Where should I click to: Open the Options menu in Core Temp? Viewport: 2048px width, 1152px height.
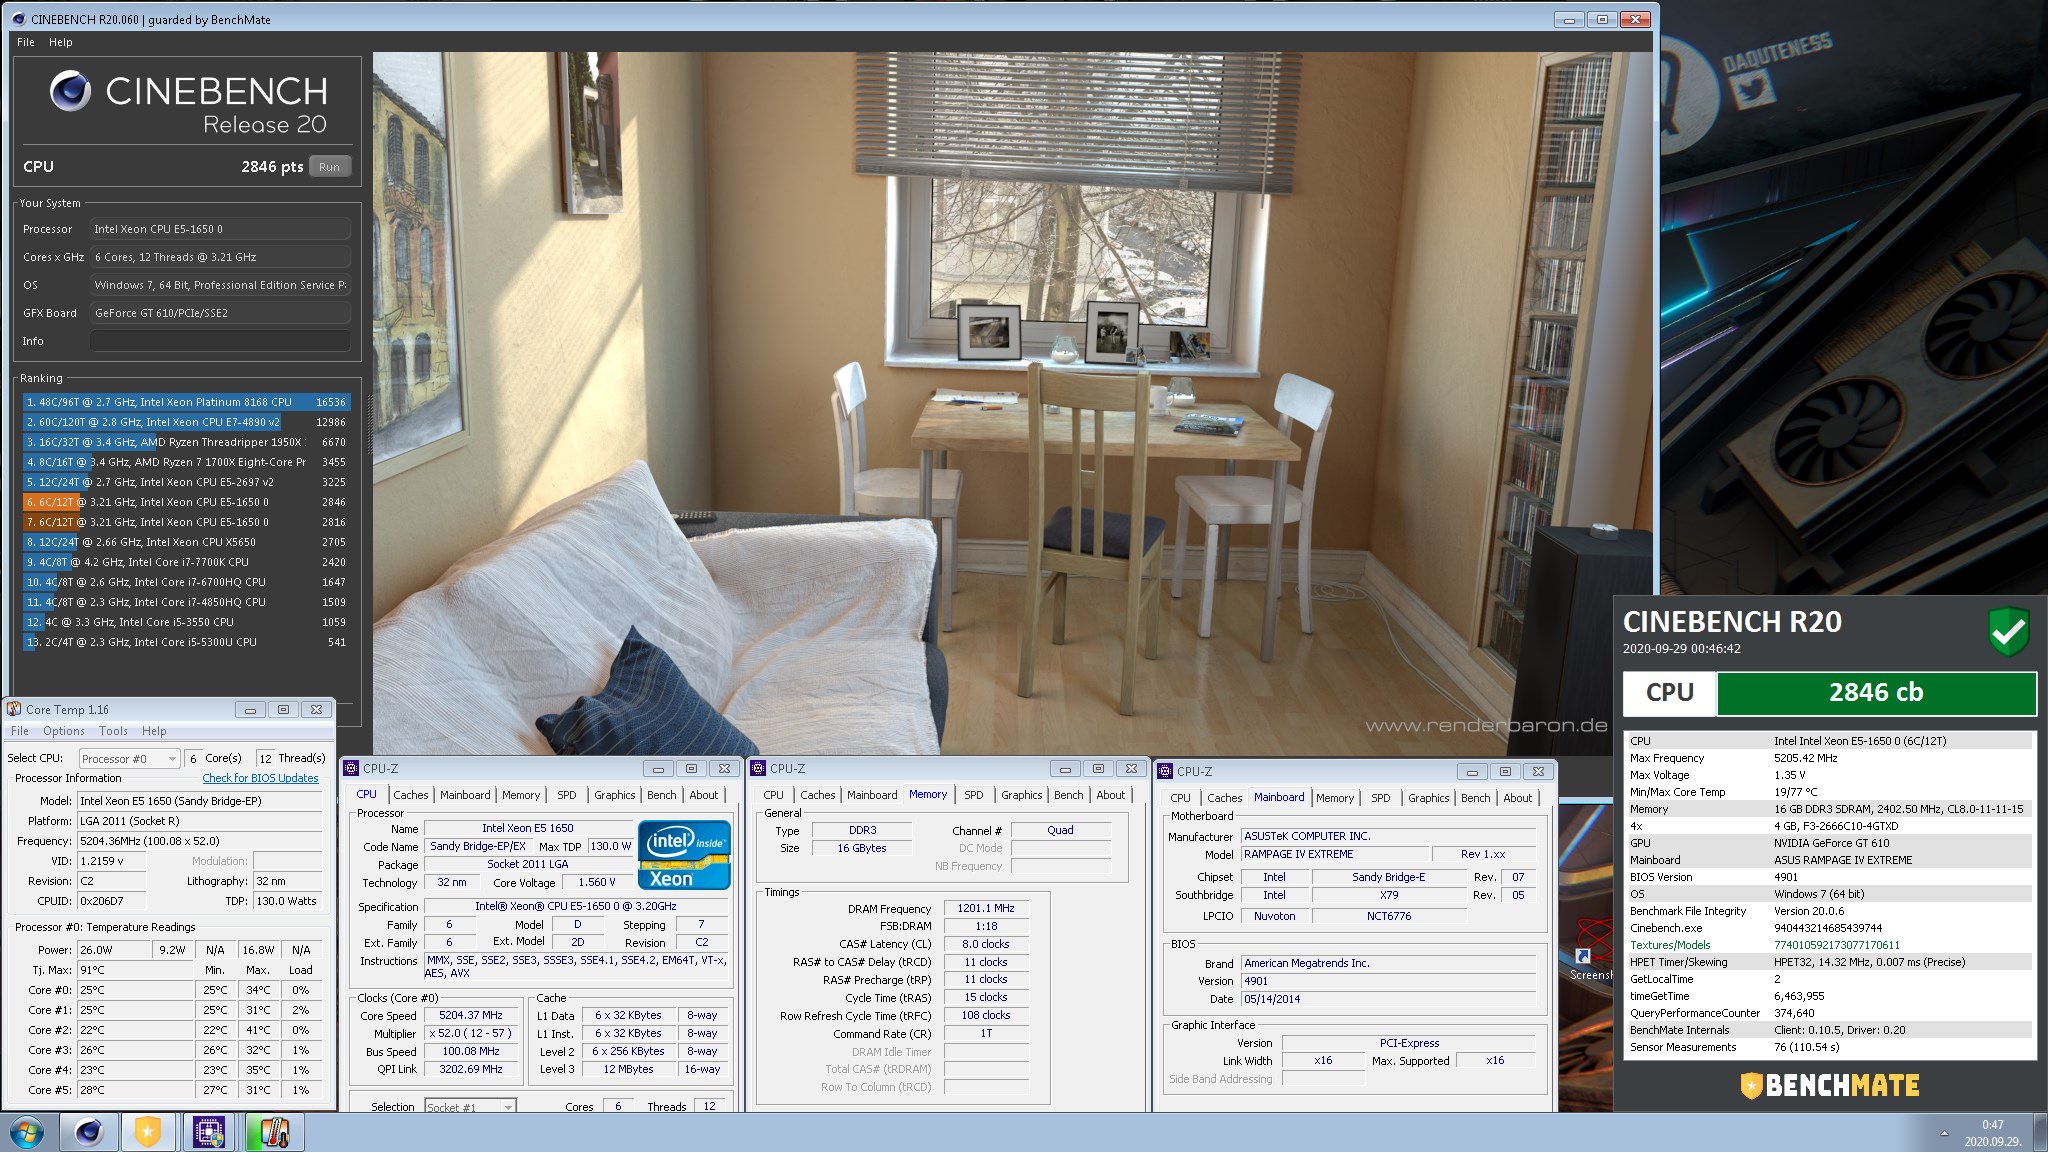[63, 731]
